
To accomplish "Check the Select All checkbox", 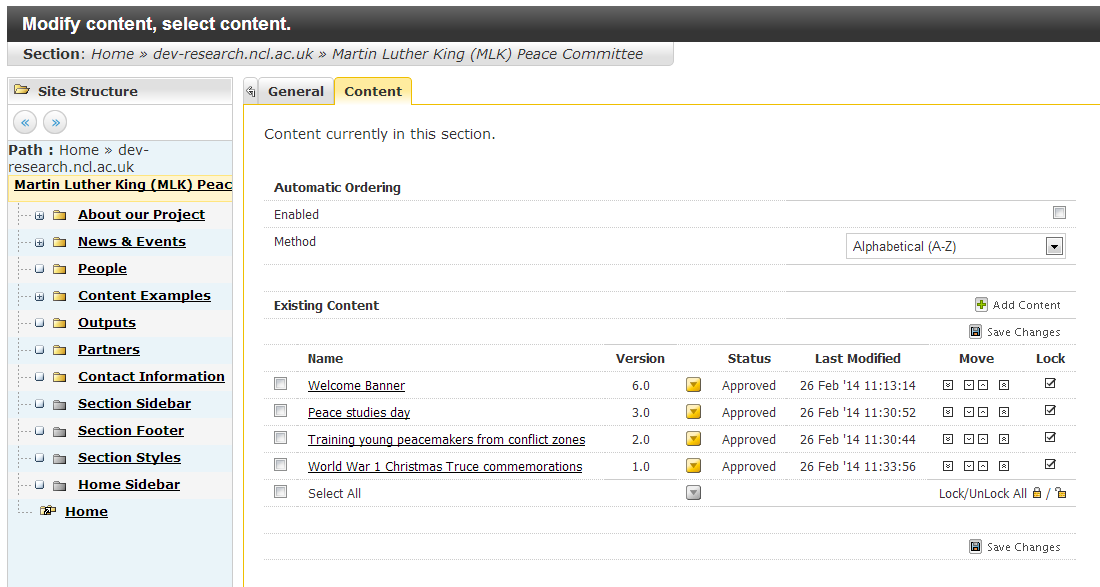I will [281, 492].
